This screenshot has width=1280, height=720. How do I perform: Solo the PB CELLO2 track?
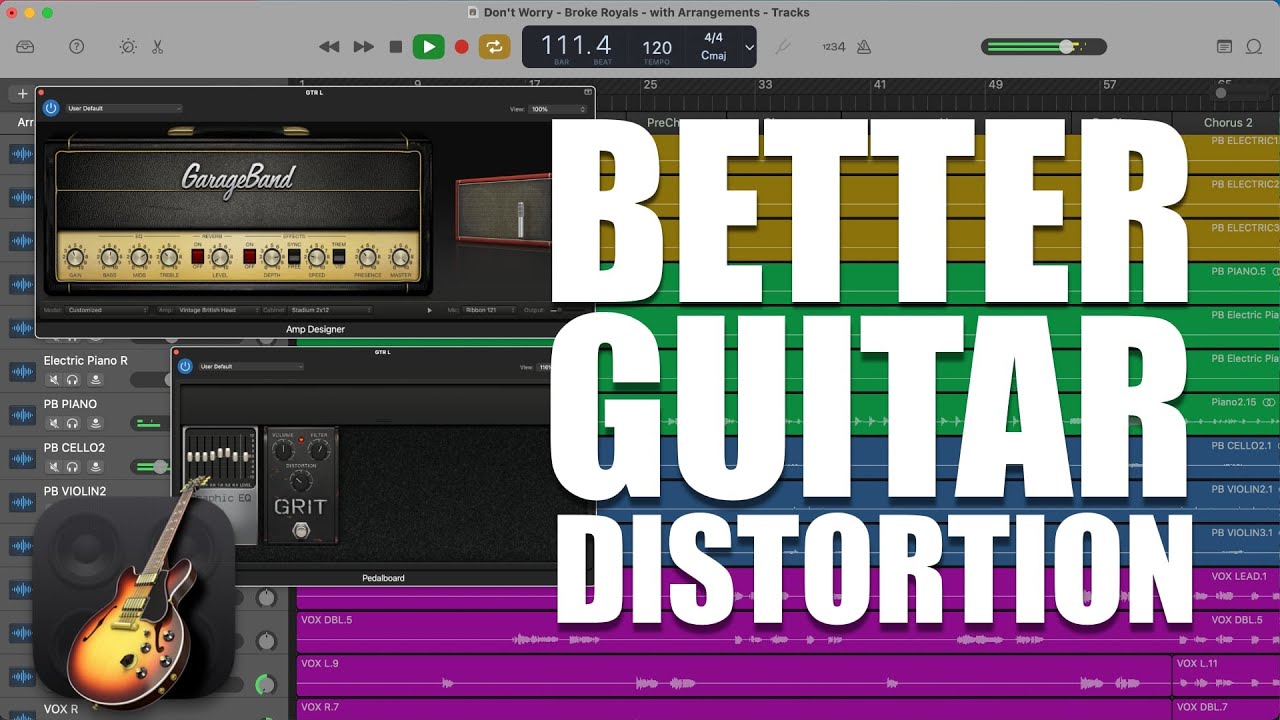73,467
